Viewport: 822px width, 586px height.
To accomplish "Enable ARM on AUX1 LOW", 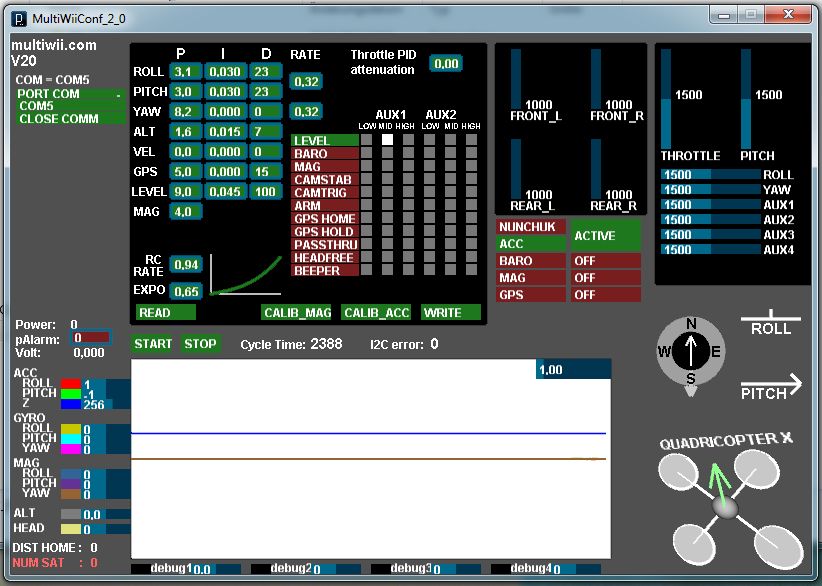I will coord(366,205).
